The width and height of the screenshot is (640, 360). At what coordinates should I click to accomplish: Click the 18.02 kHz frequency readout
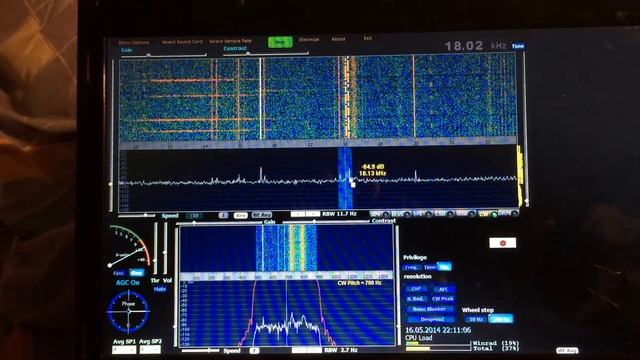(476, 46)
